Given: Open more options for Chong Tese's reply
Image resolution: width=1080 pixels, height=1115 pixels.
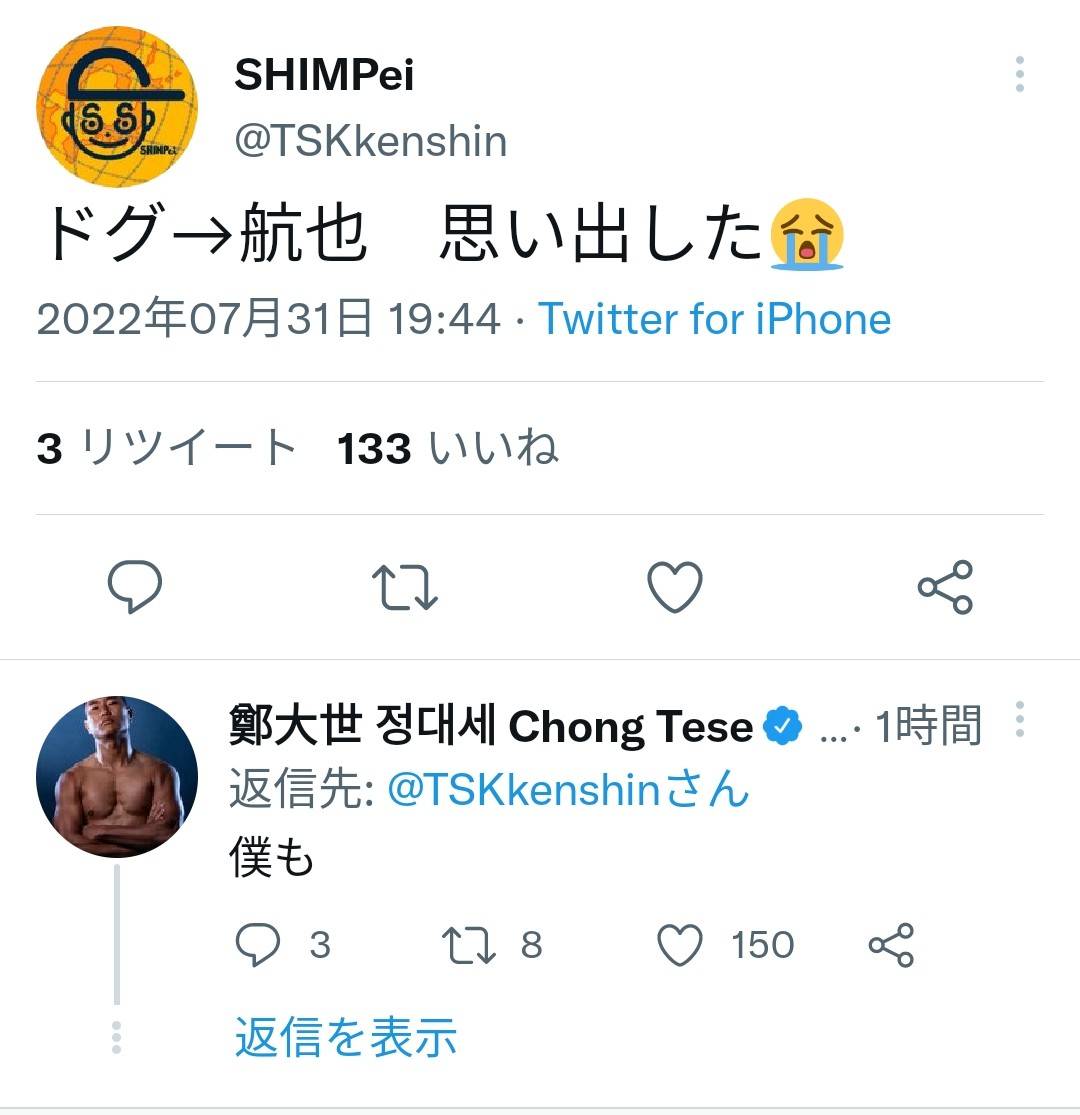Looking at the screenshot, I should tap(1019, 719).
